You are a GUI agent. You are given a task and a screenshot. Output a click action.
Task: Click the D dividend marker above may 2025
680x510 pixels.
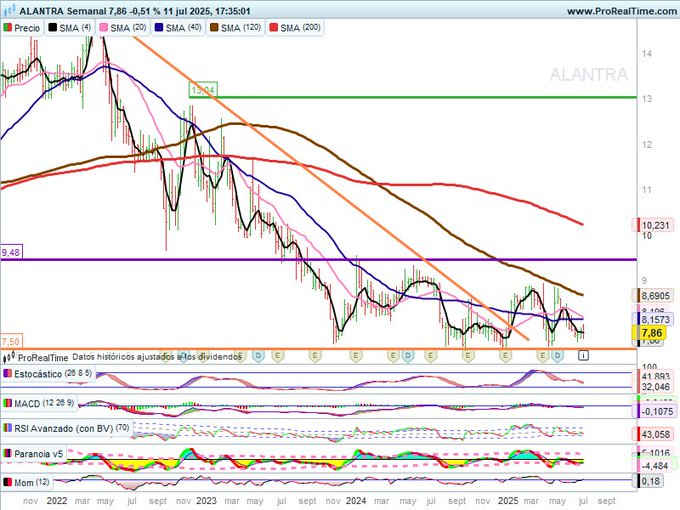pyautogui.click(x=558, y=356)
